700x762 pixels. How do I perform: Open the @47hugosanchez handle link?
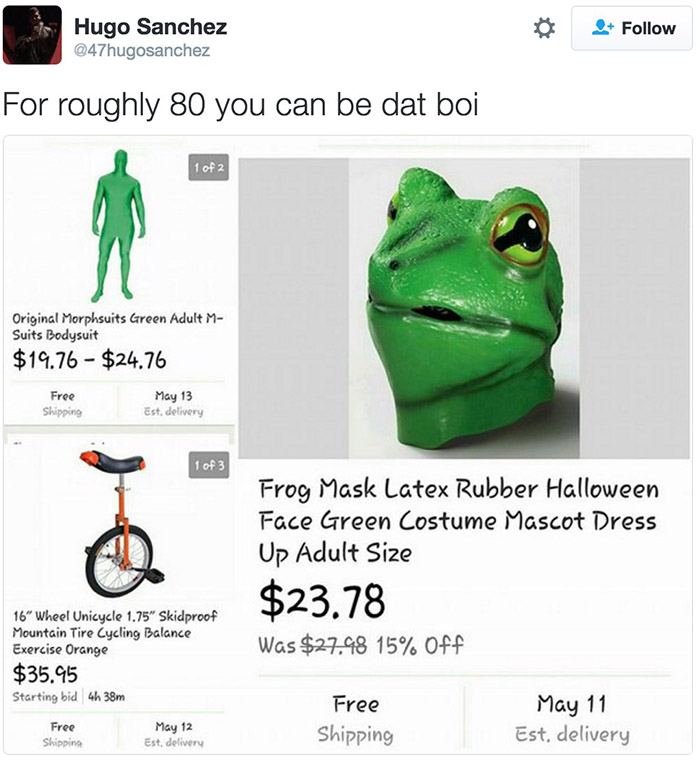coord(142,50)
